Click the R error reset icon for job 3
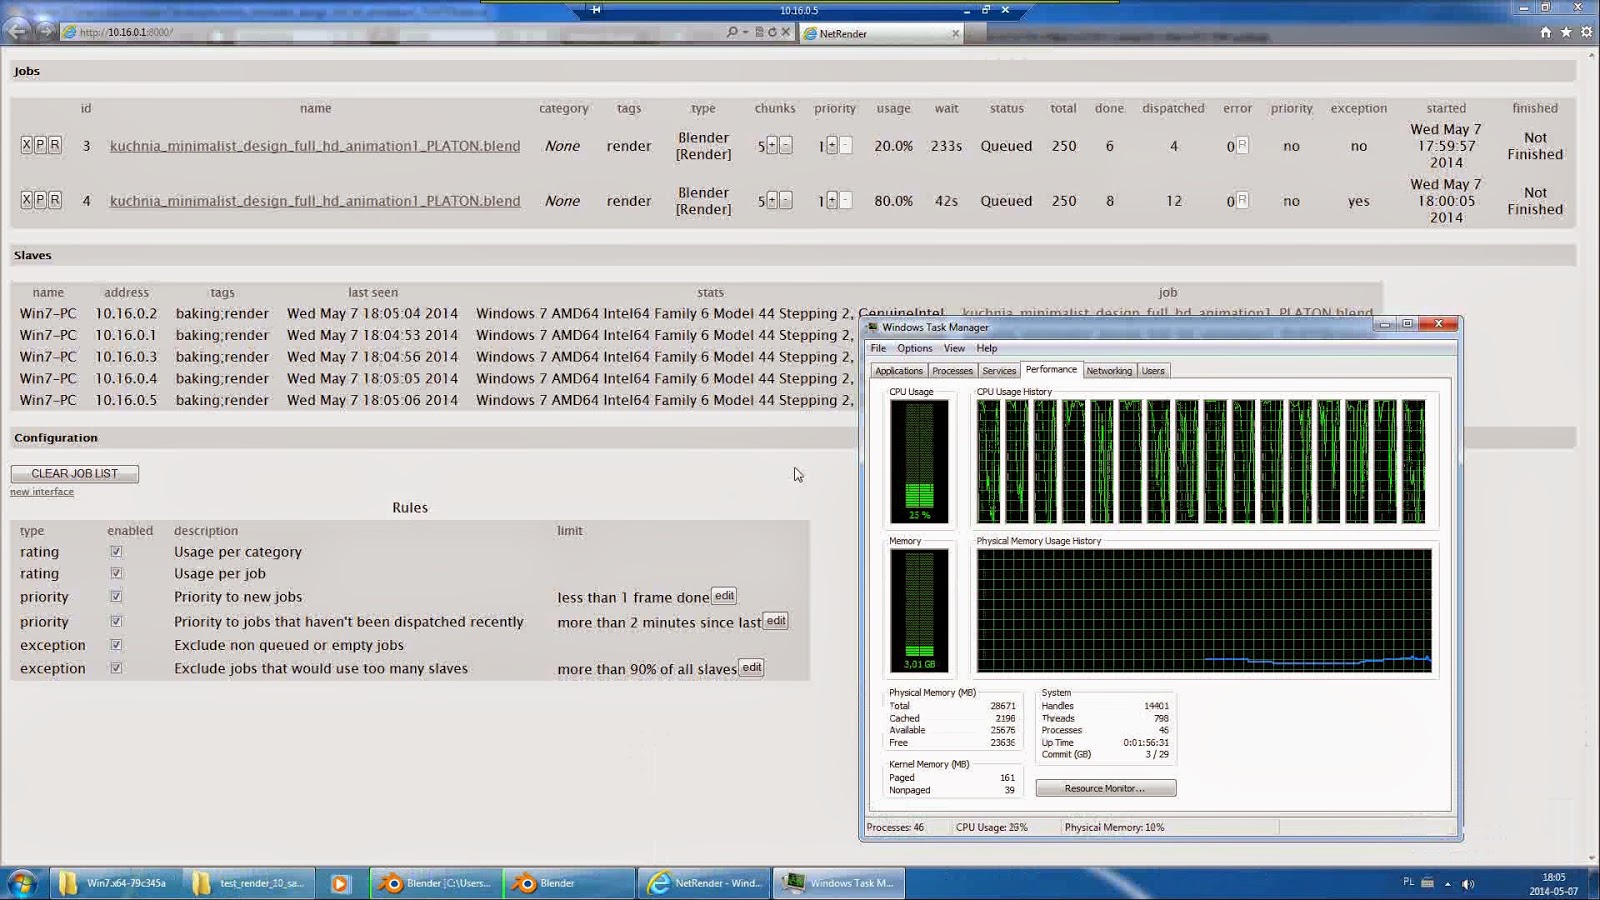 click(1242, 145)
